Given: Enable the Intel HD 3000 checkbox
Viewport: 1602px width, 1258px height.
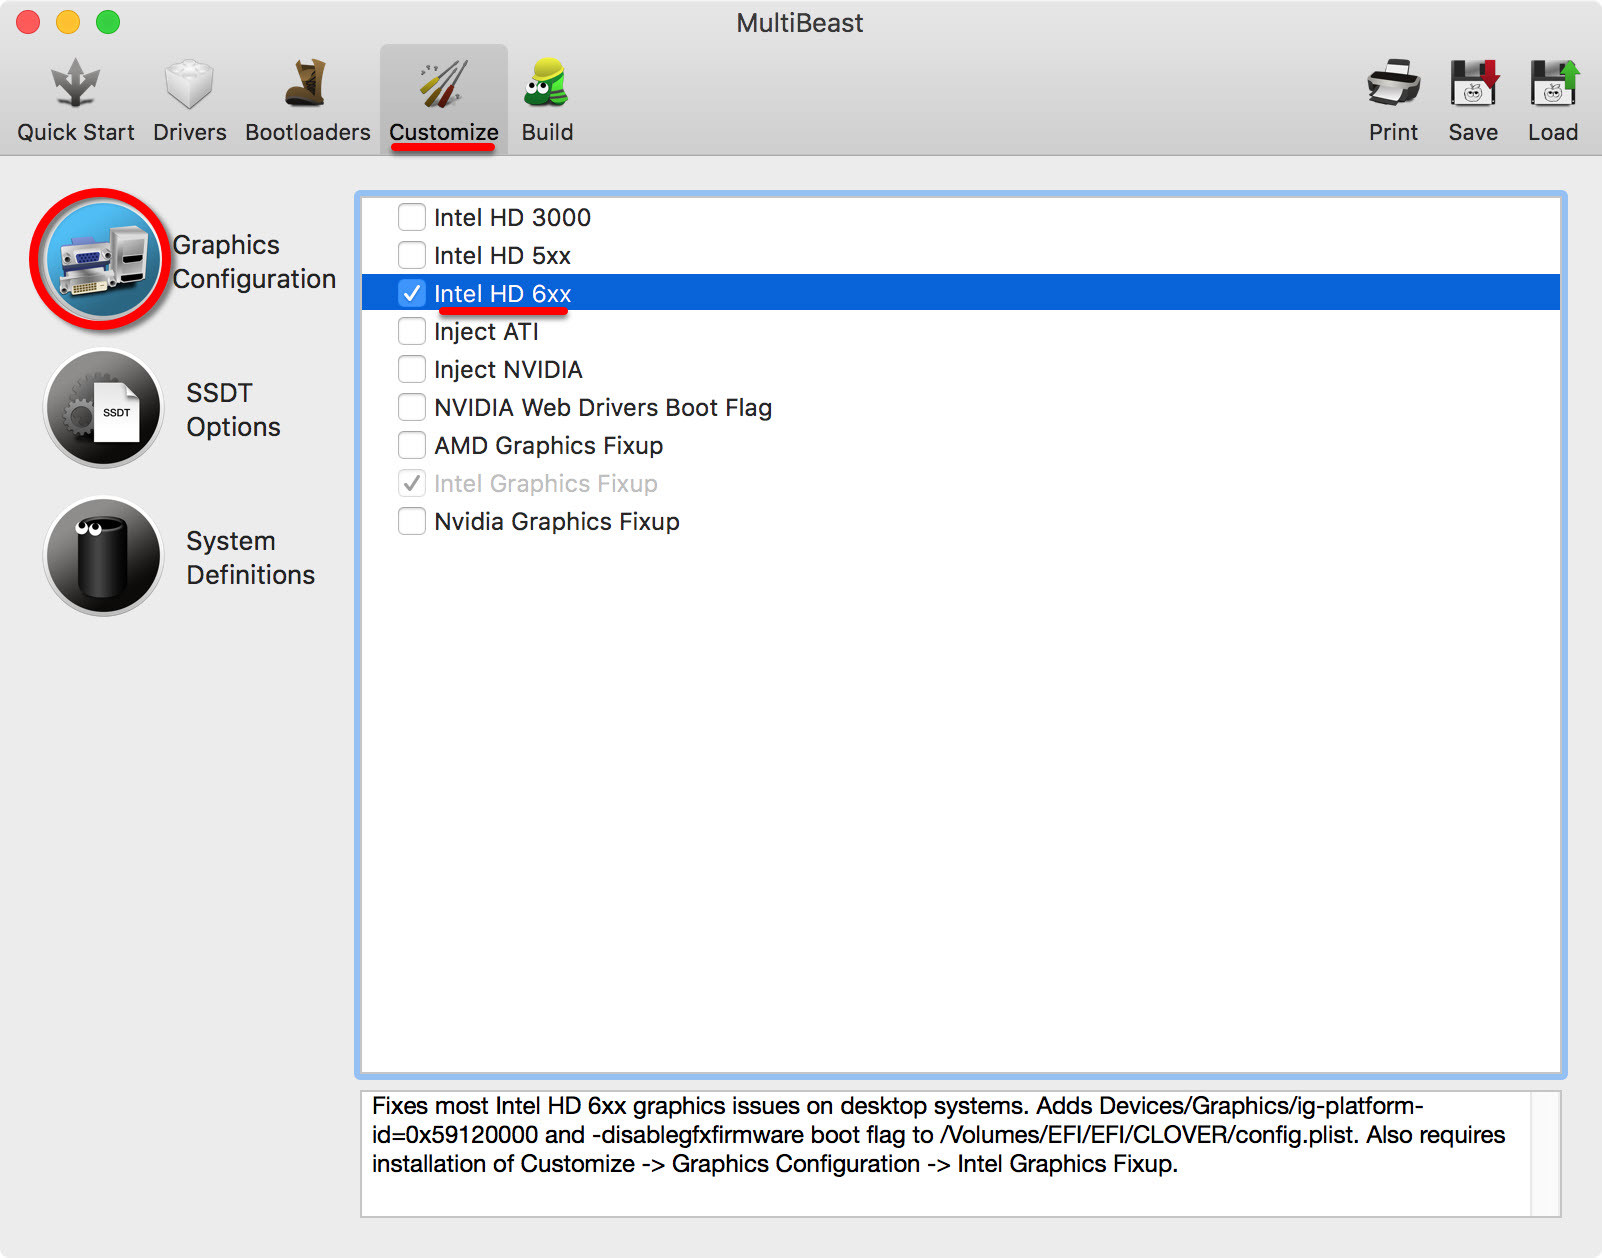Looking at the screenshot, I should point(412,217).
